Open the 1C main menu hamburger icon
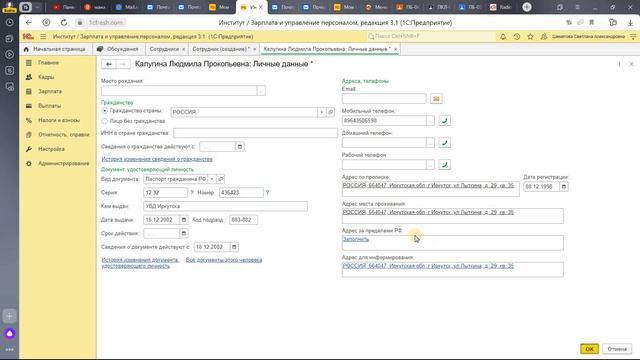This screenshot has width=640, height=360. 43,36
